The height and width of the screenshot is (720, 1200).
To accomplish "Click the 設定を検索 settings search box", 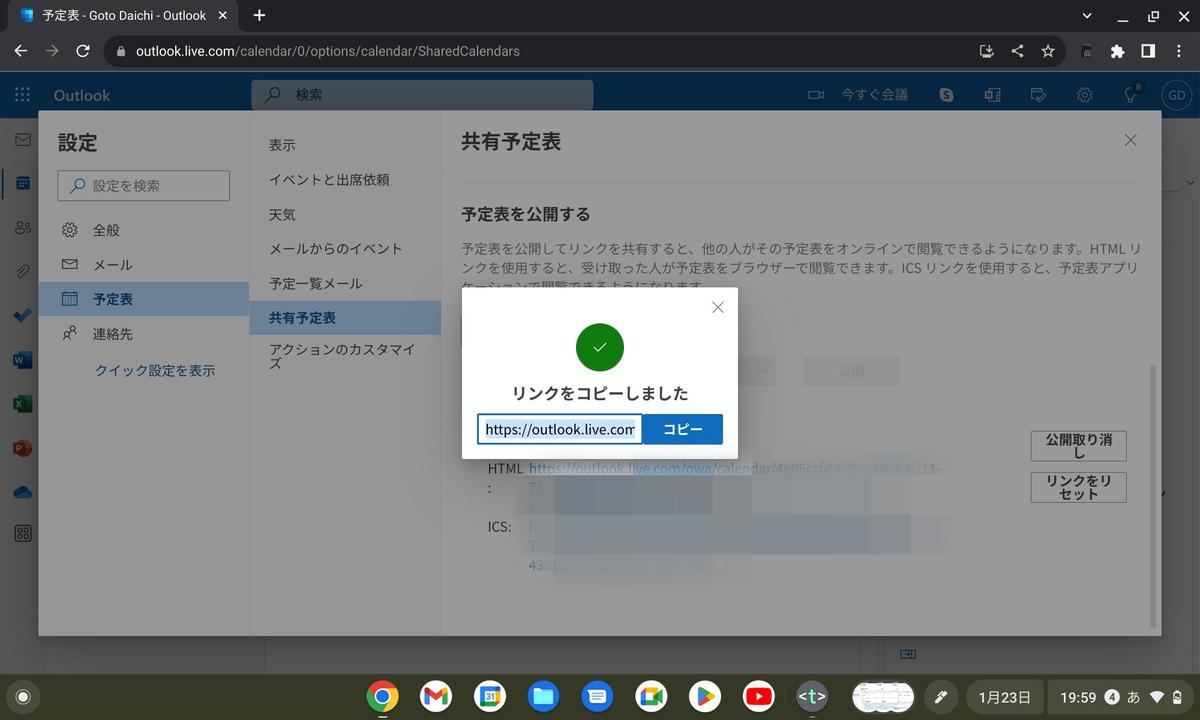I will [144, 185].
